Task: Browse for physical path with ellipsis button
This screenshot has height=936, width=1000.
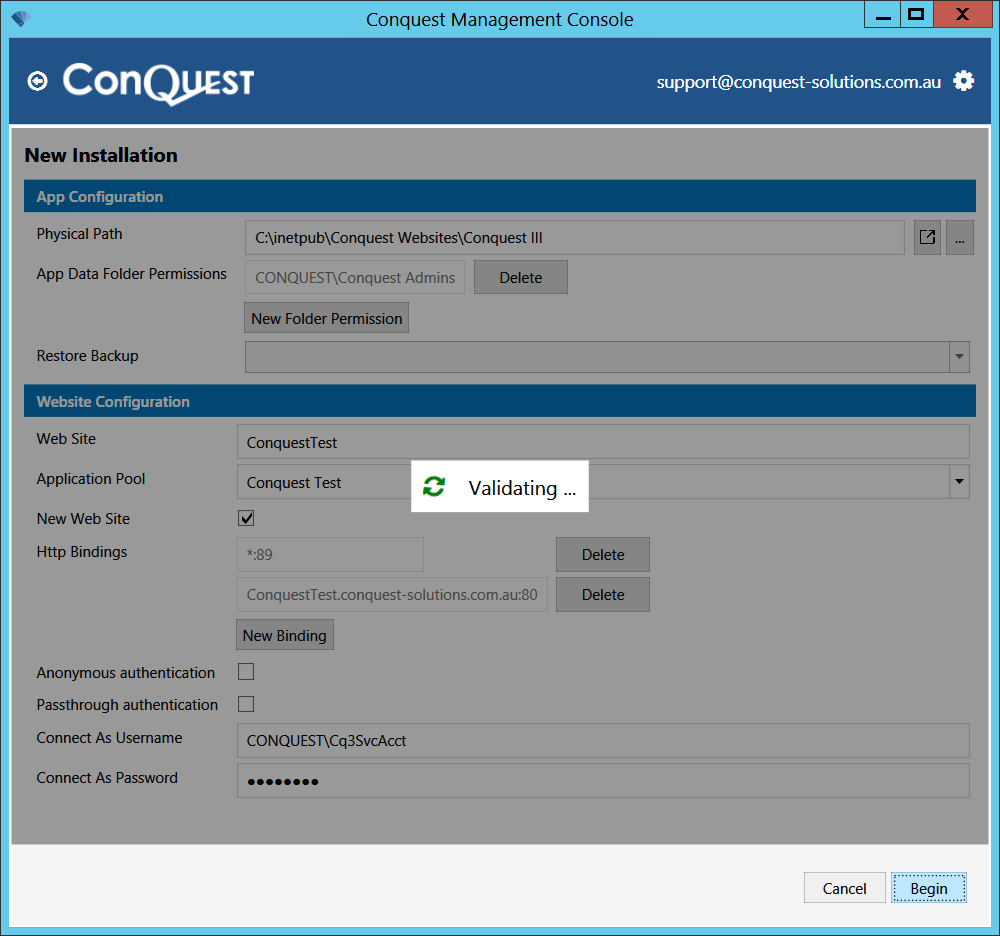Action: [959, 238]
